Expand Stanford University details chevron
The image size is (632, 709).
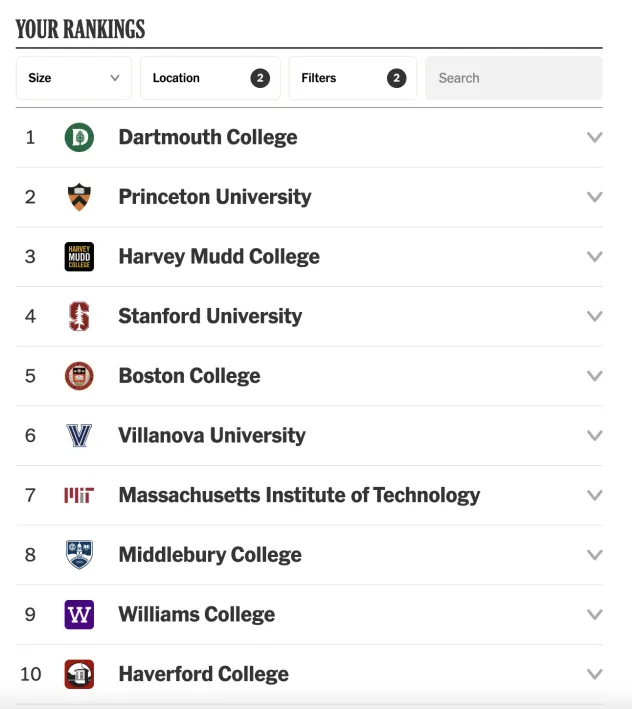[x=595, y=316]
